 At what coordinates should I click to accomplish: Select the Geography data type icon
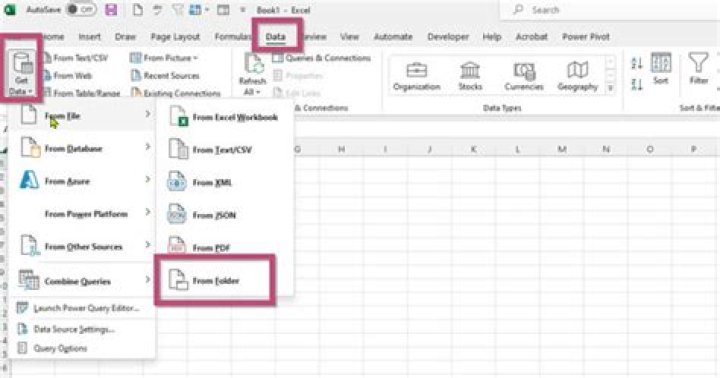(577, 76)
